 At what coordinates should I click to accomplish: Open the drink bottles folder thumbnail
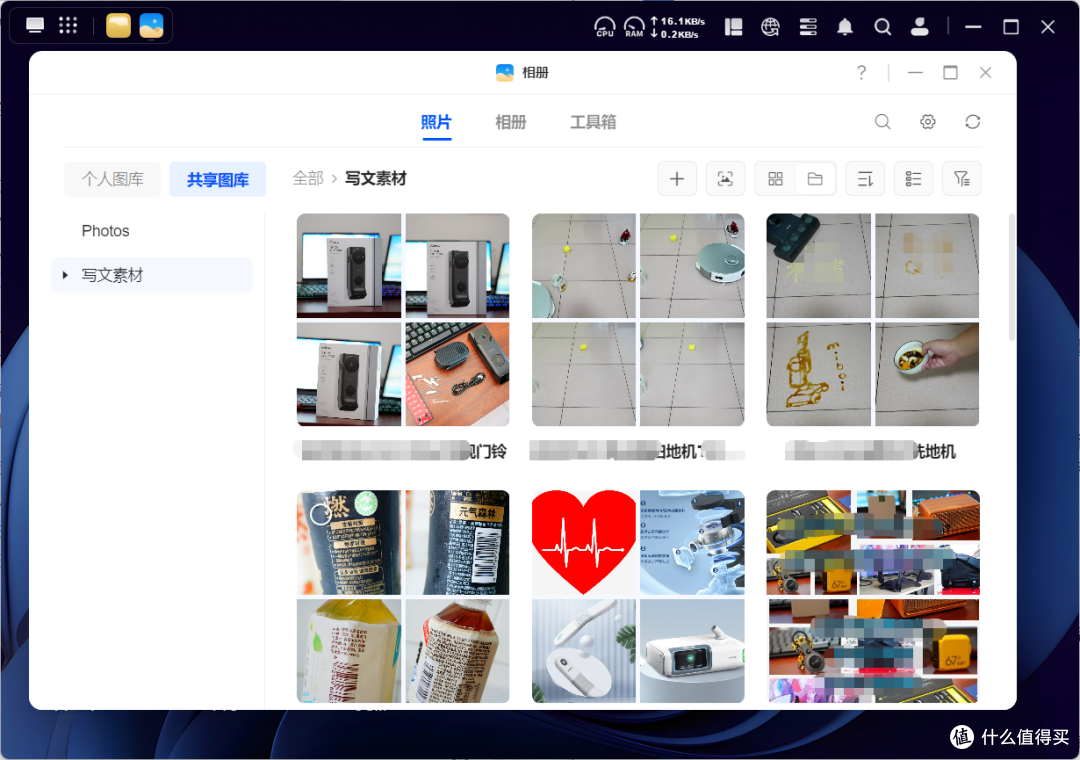(403, 597)
